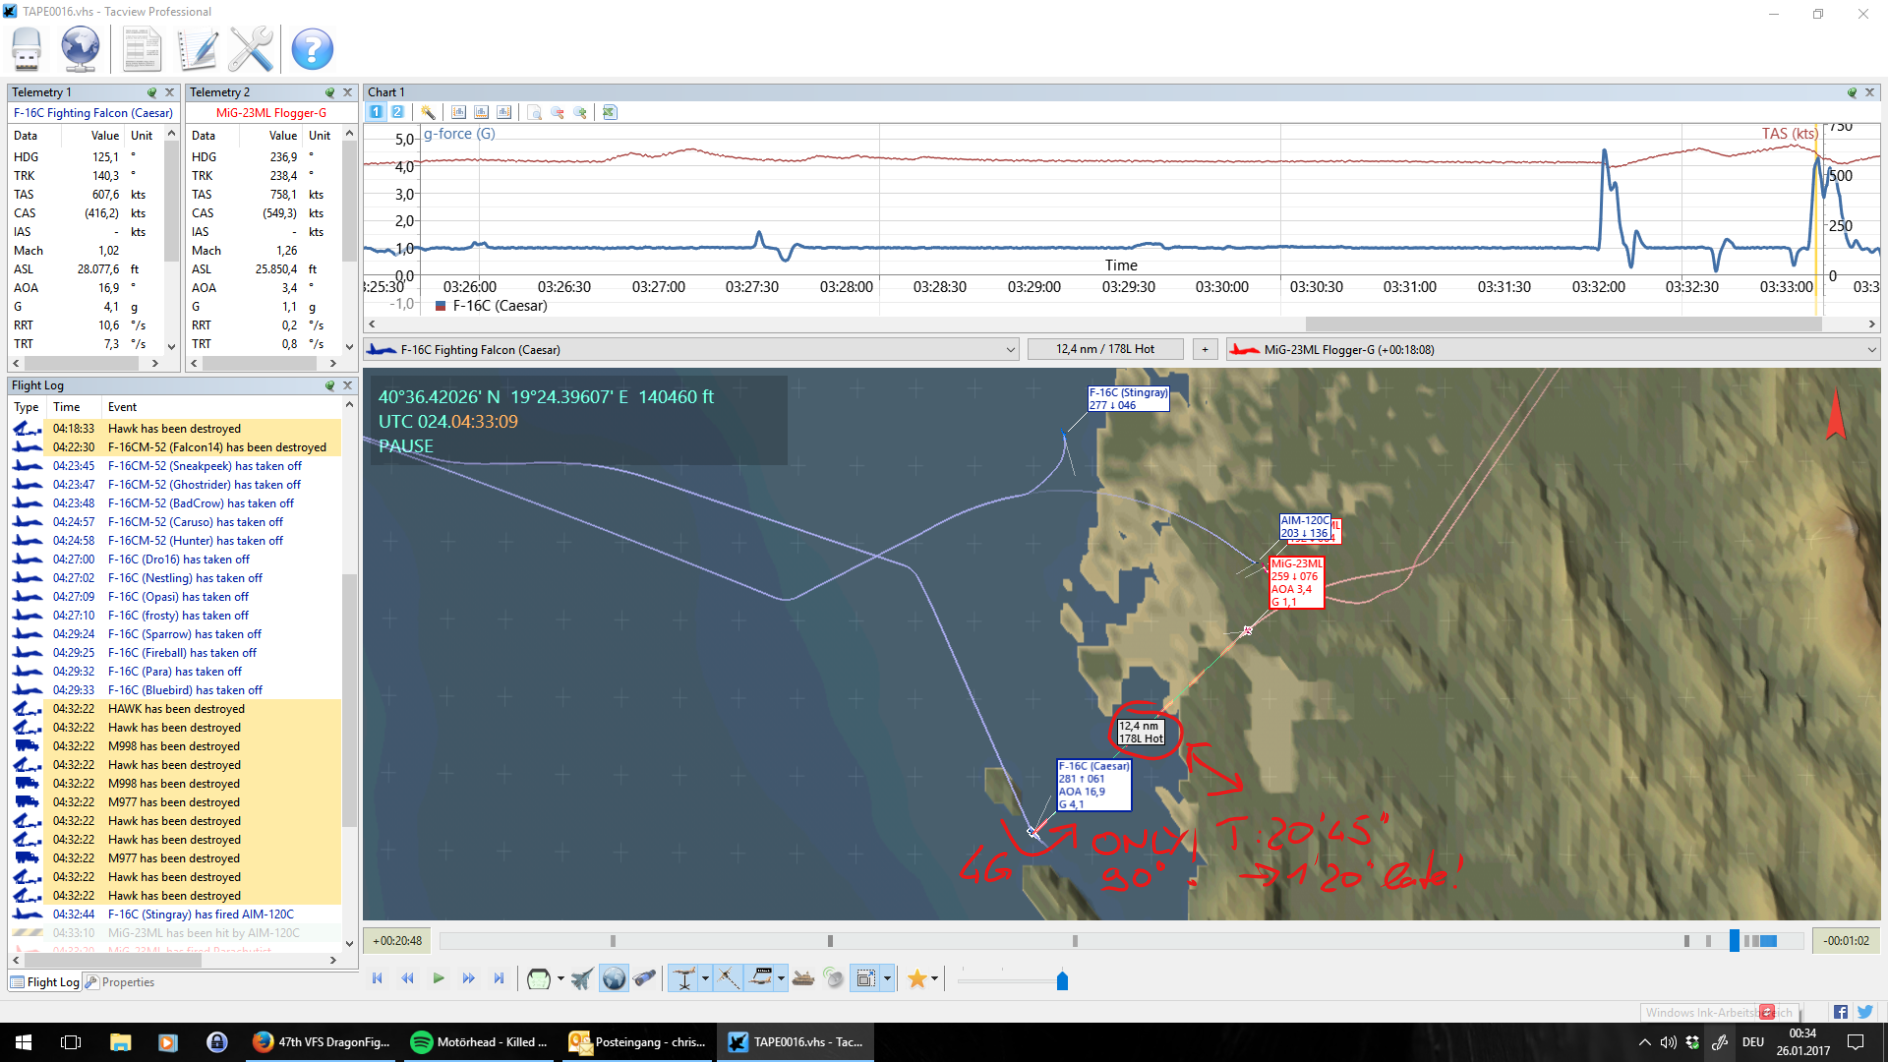Select log entry F-16C (Stingray) has fired AIM-120C
Viewport: 1888px width, 1062px height.
(x=175, y=914)
